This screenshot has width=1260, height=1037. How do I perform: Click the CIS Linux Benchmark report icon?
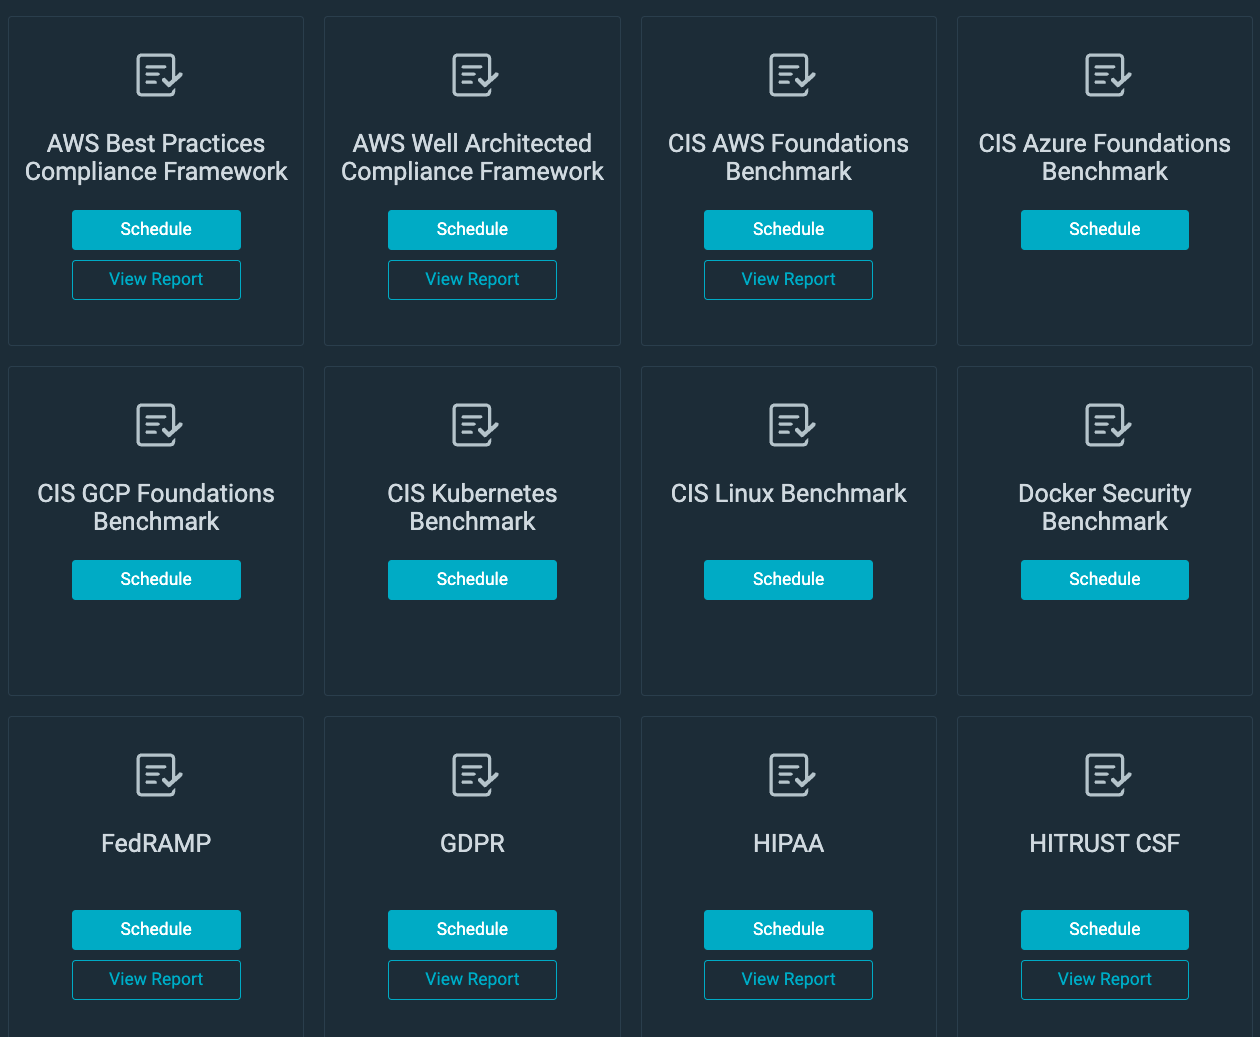(792, 425)
